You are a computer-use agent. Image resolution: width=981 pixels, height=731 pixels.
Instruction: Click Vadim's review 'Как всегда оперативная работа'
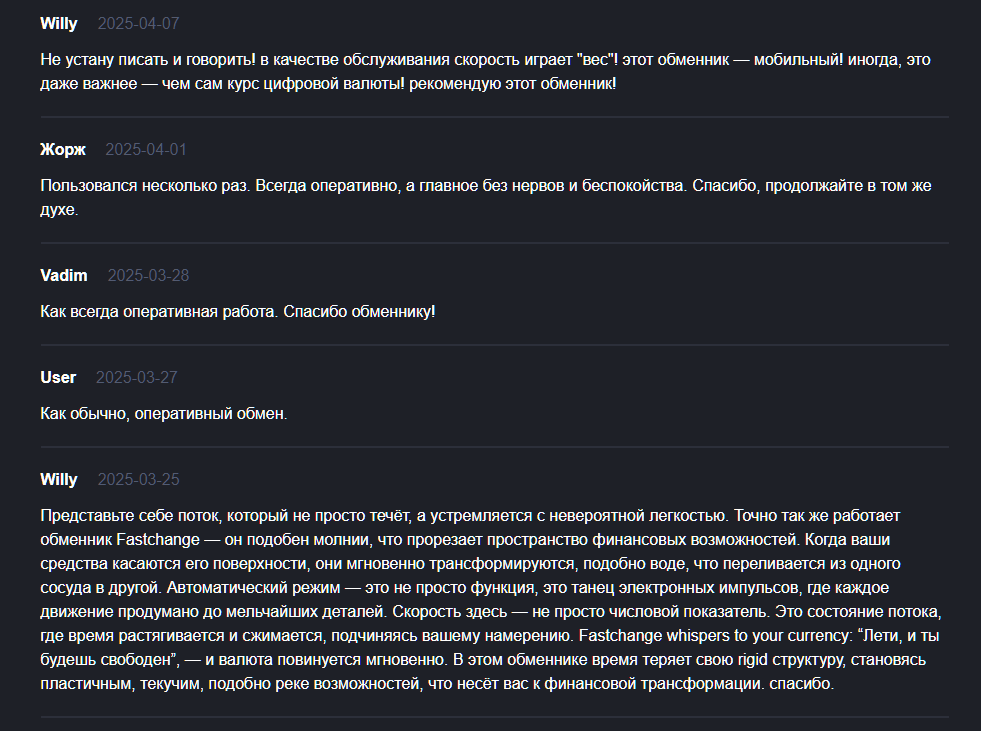coord(238,312)
